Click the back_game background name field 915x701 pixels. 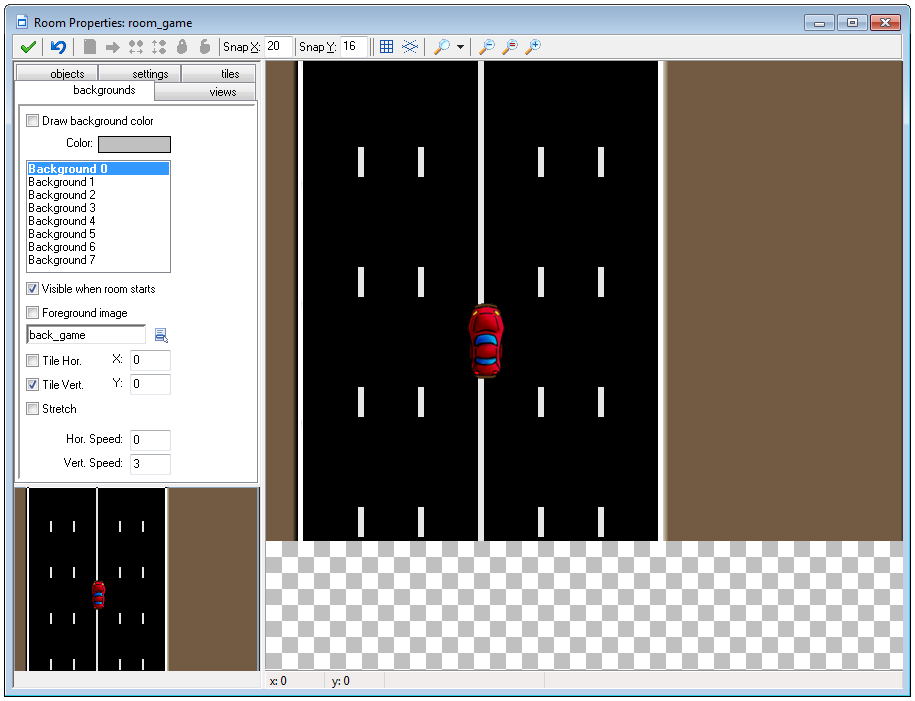(x=86, y=335)
